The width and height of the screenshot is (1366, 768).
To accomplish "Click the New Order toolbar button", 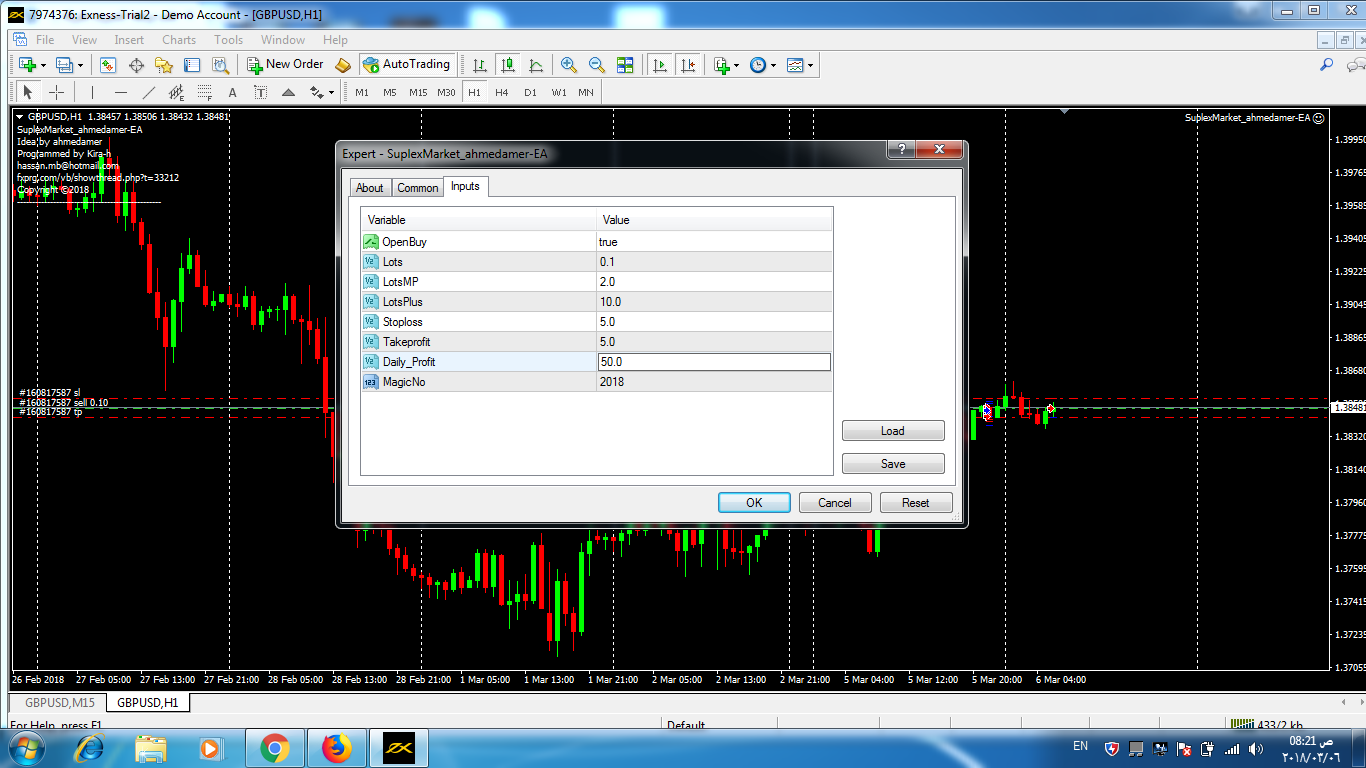I will [285, 65].
